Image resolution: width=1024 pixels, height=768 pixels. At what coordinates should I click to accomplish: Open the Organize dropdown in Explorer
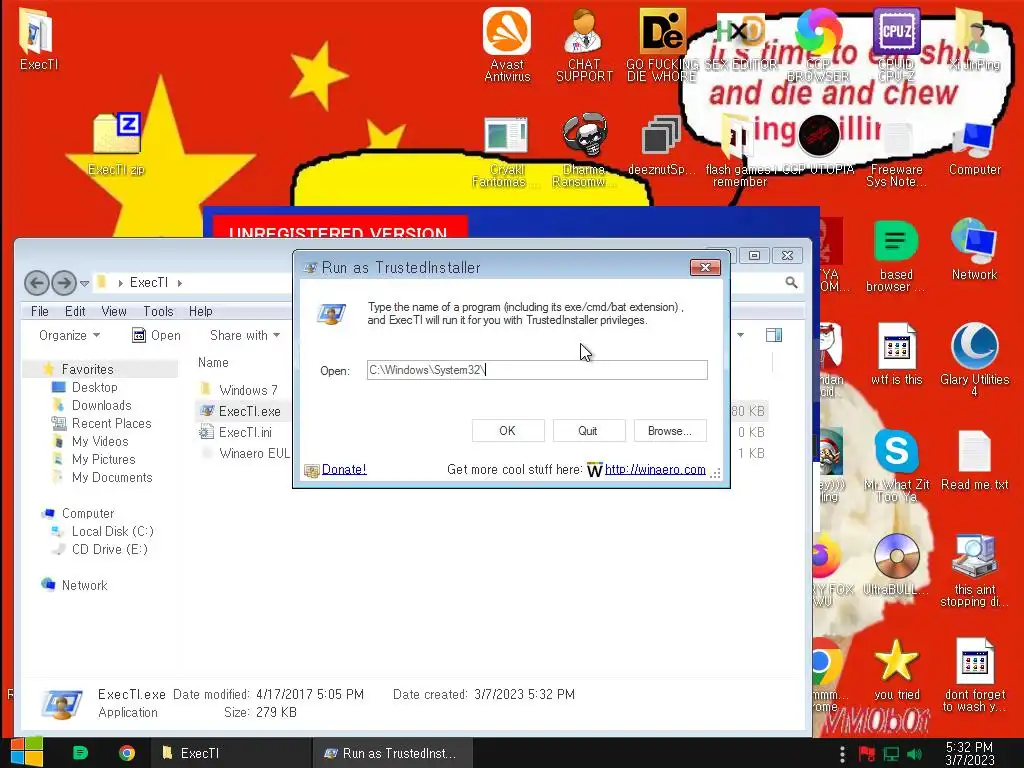(x=69, y=335)
